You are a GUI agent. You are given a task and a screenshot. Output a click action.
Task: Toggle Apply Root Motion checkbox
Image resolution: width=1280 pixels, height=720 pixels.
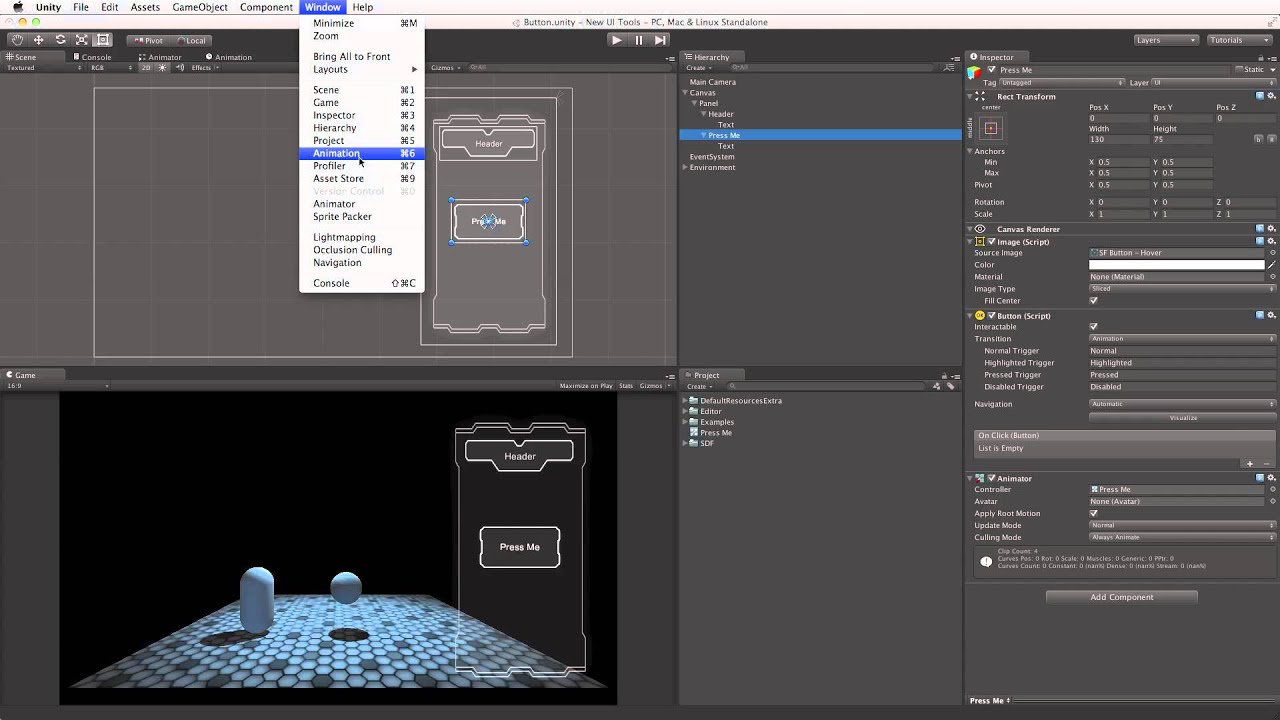pyautogui.click(x=1093, y=514)
